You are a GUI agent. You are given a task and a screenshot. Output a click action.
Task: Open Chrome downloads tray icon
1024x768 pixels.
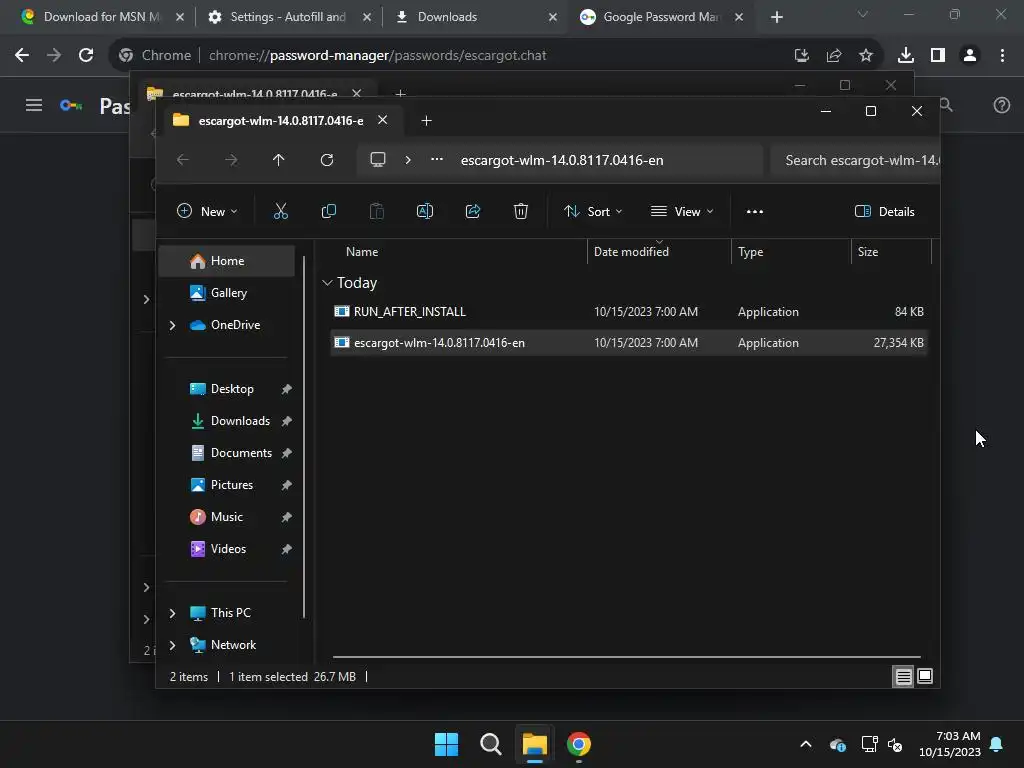point(905,56)
